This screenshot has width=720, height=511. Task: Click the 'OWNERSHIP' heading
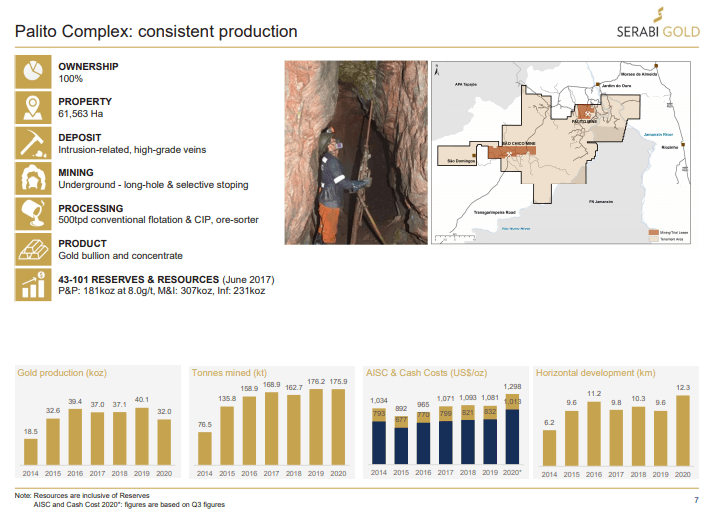click(88, 67)
